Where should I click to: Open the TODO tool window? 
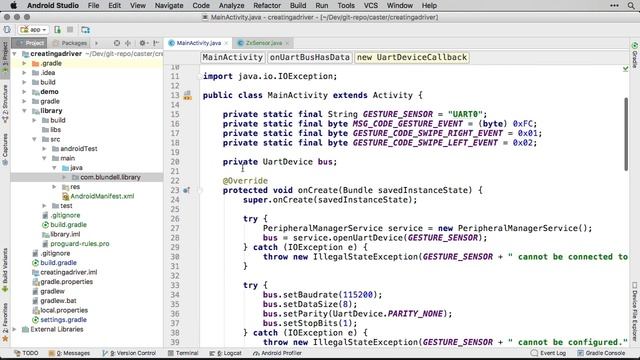coord(26,353)
